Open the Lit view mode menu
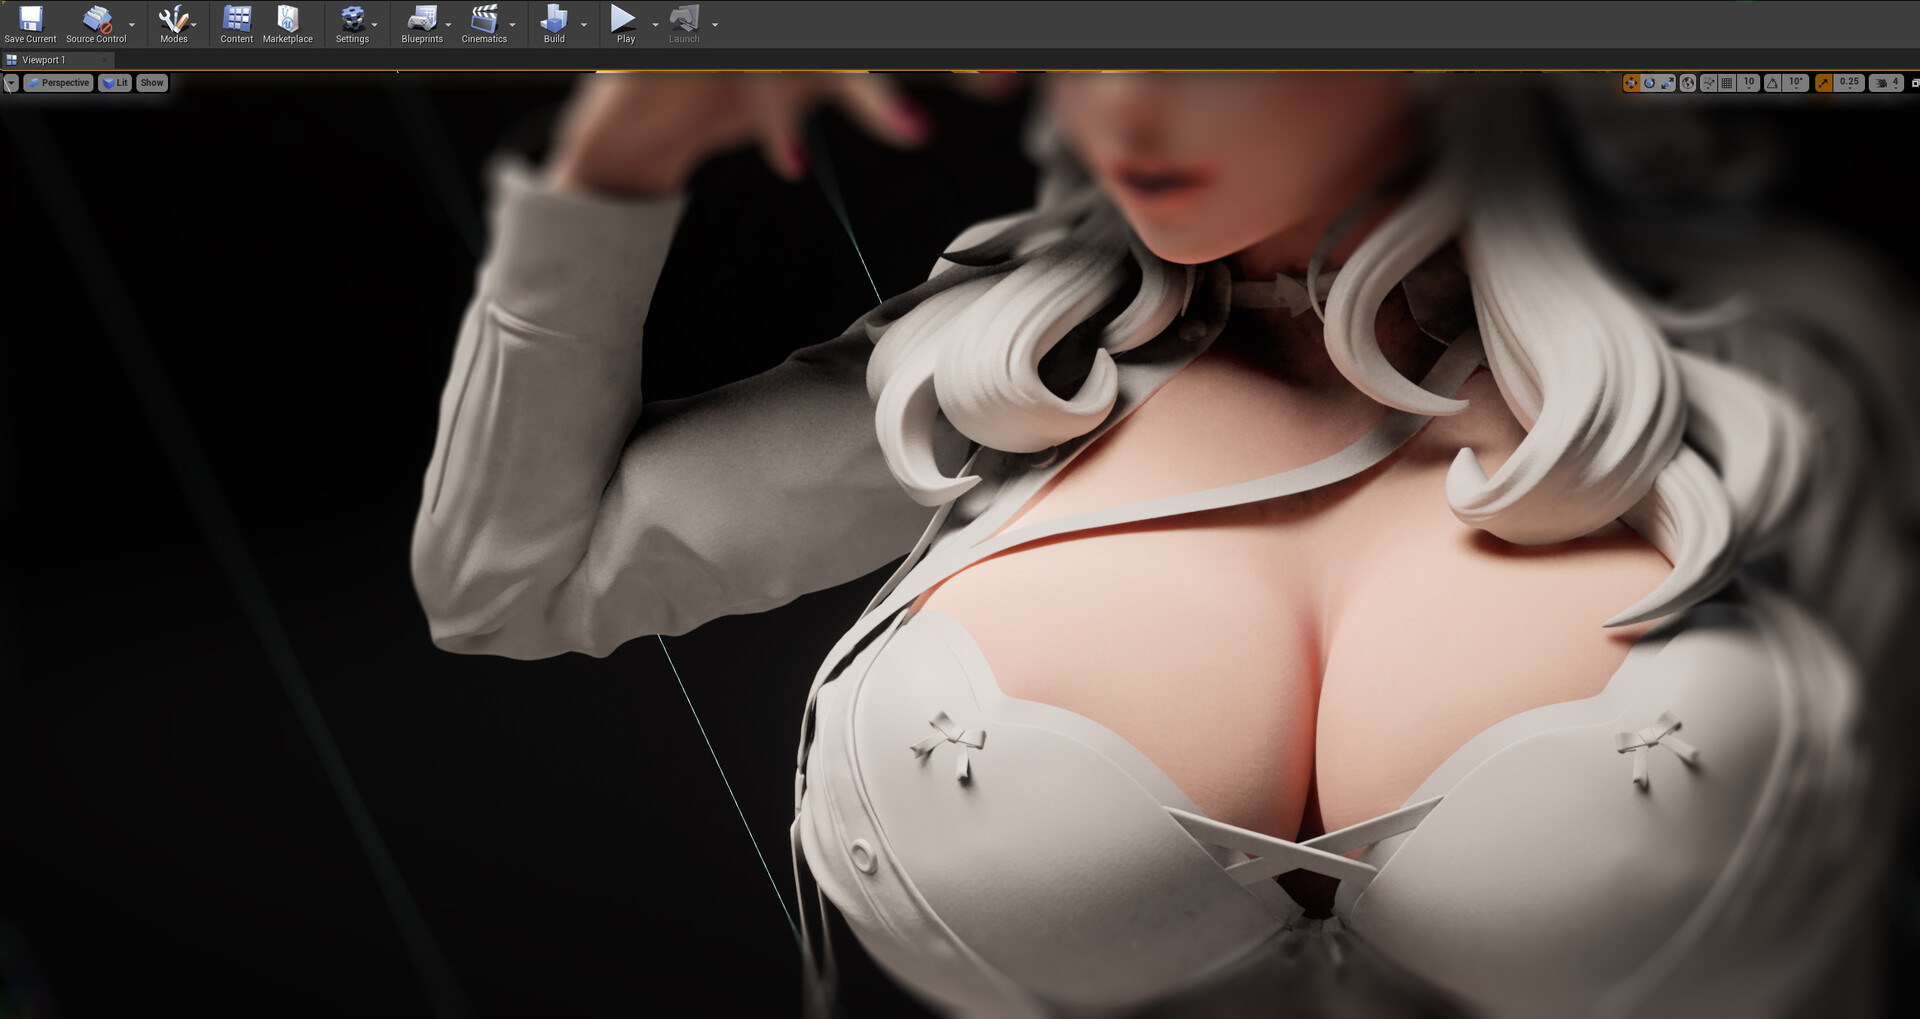This screenshot has height=1019, width=1920. pyautogui.click(x=115, y=83)
